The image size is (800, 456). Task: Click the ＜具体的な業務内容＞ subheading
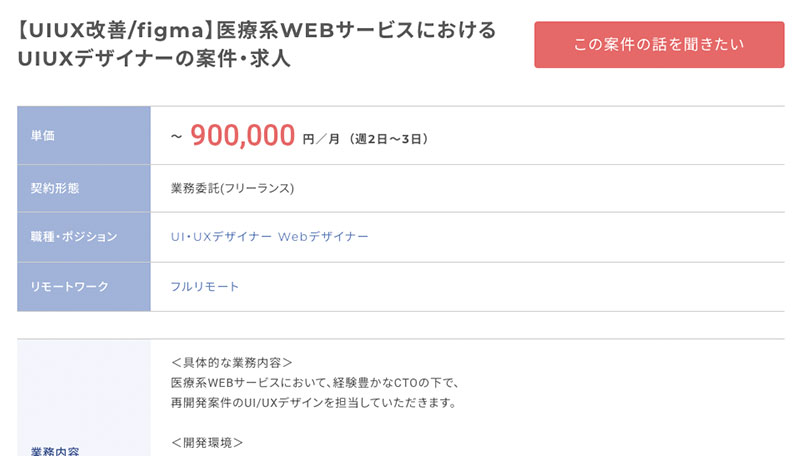pyautogui.click(x=232, y=363)
